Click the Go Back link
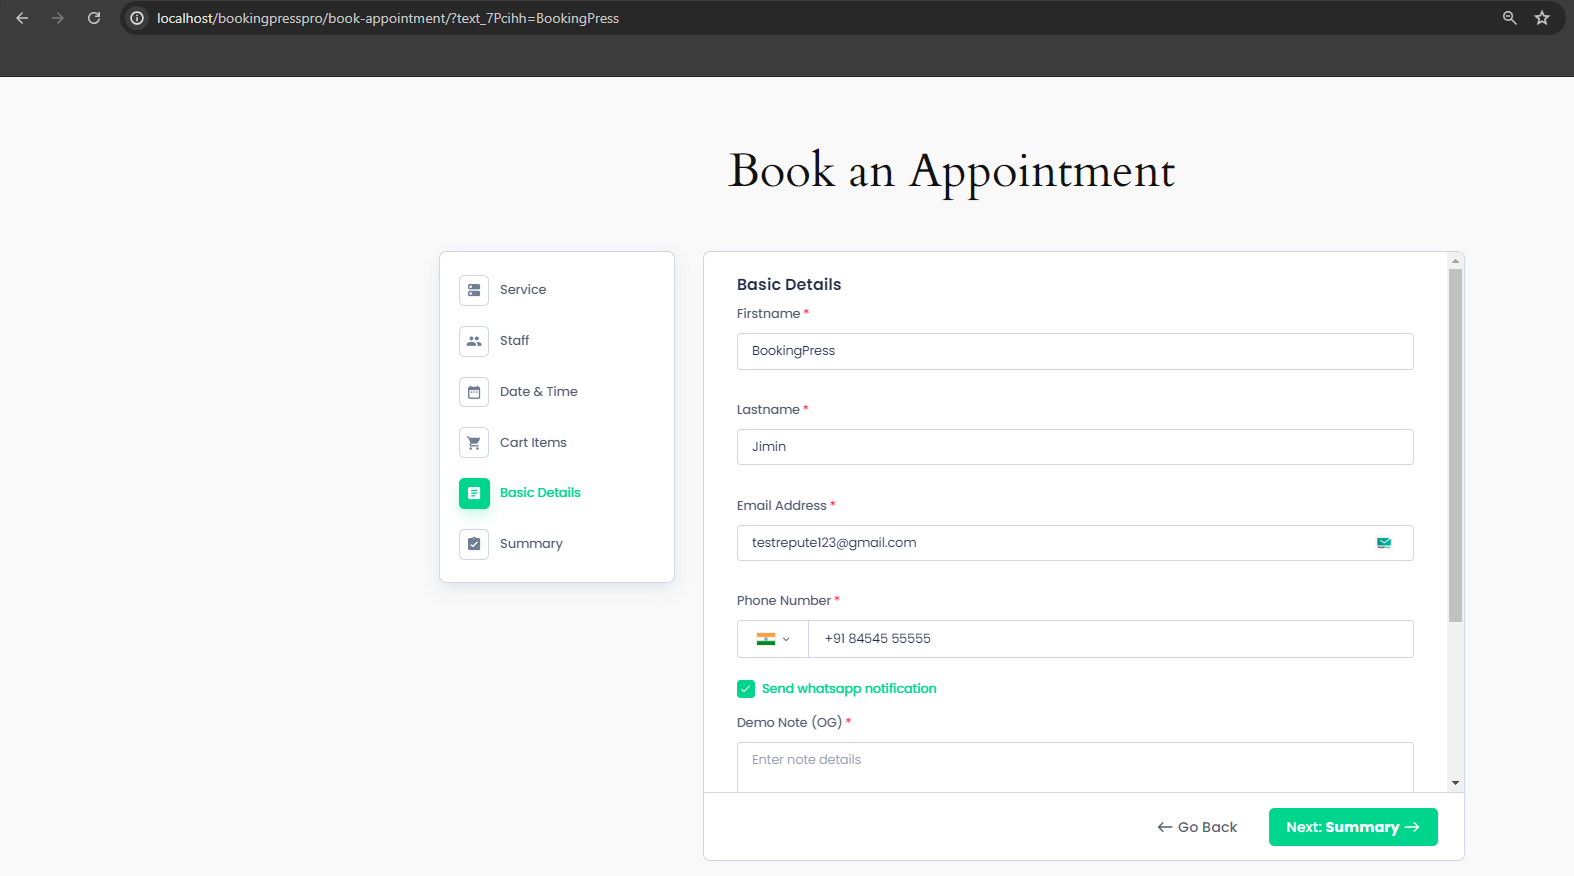 coord(1197,827)
